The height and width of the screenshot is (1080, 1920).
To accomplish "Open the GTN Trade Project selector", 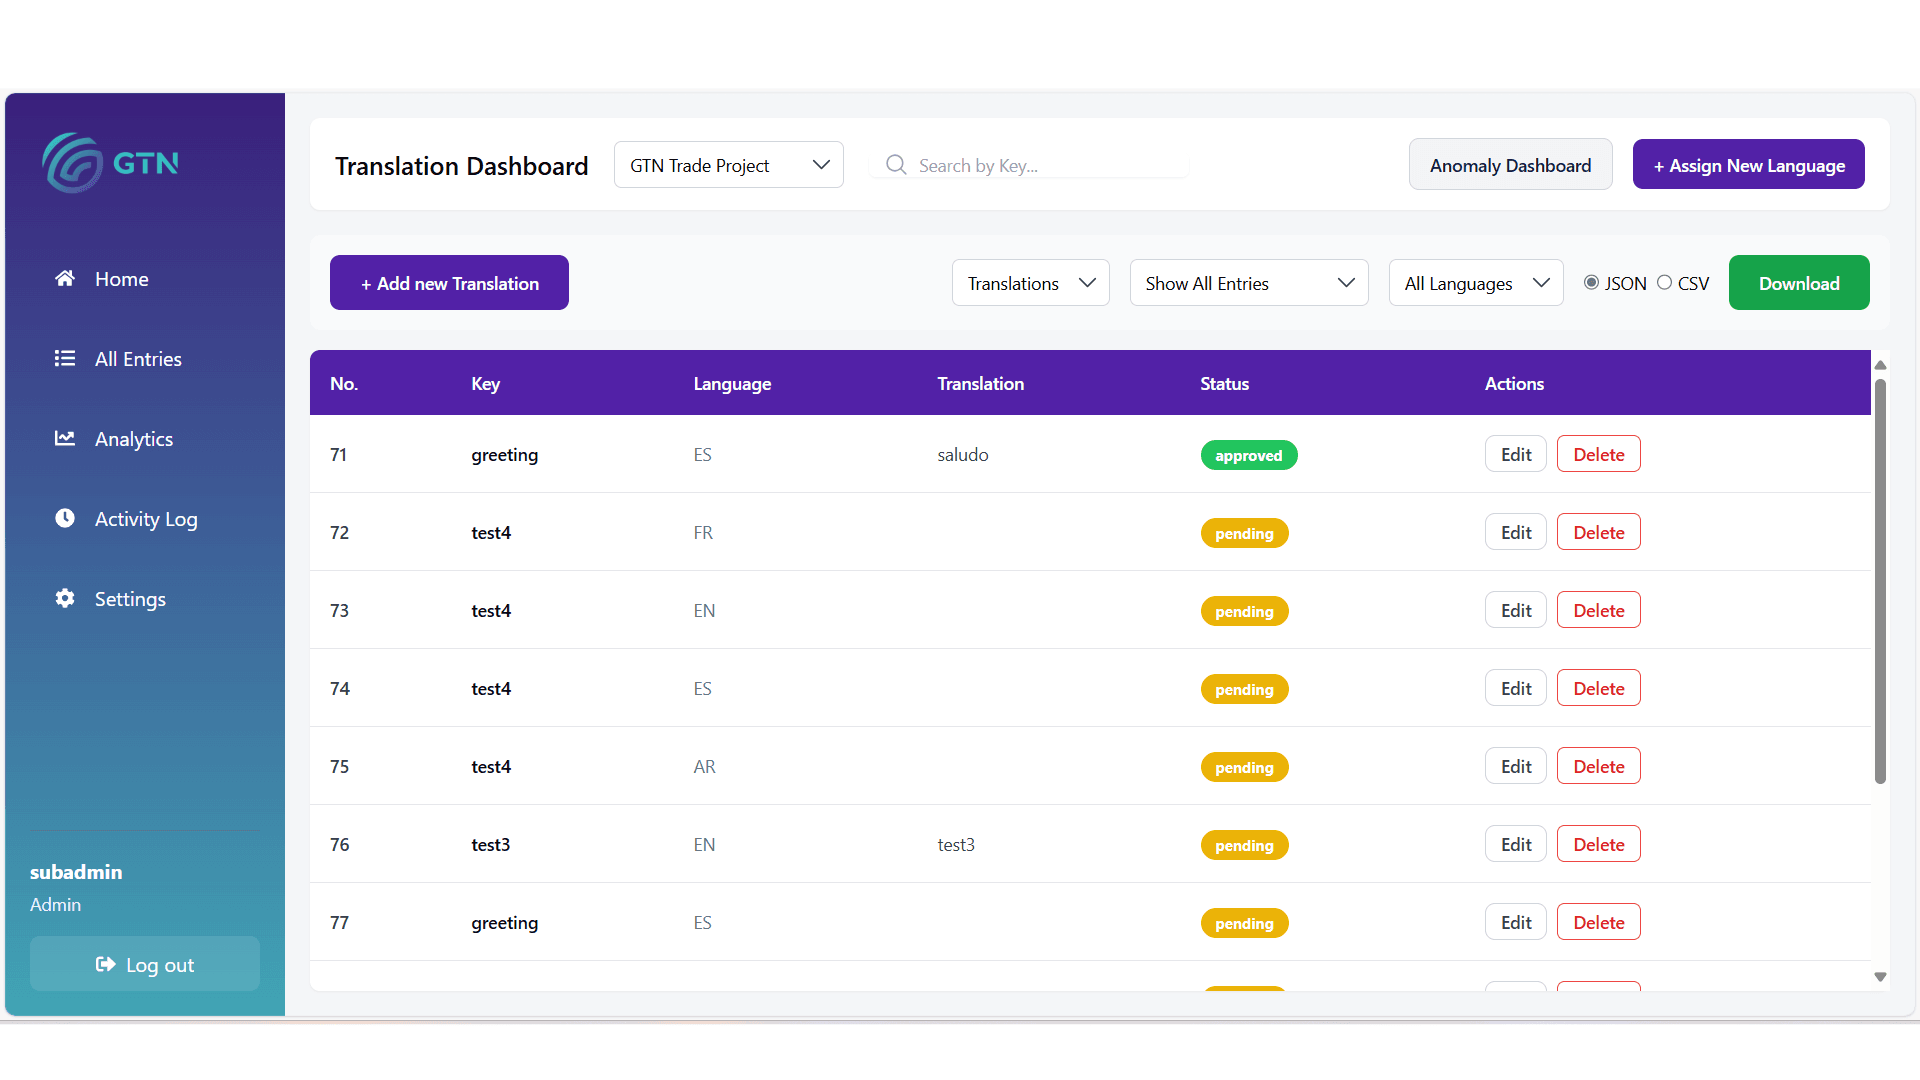I will [728, 164].
